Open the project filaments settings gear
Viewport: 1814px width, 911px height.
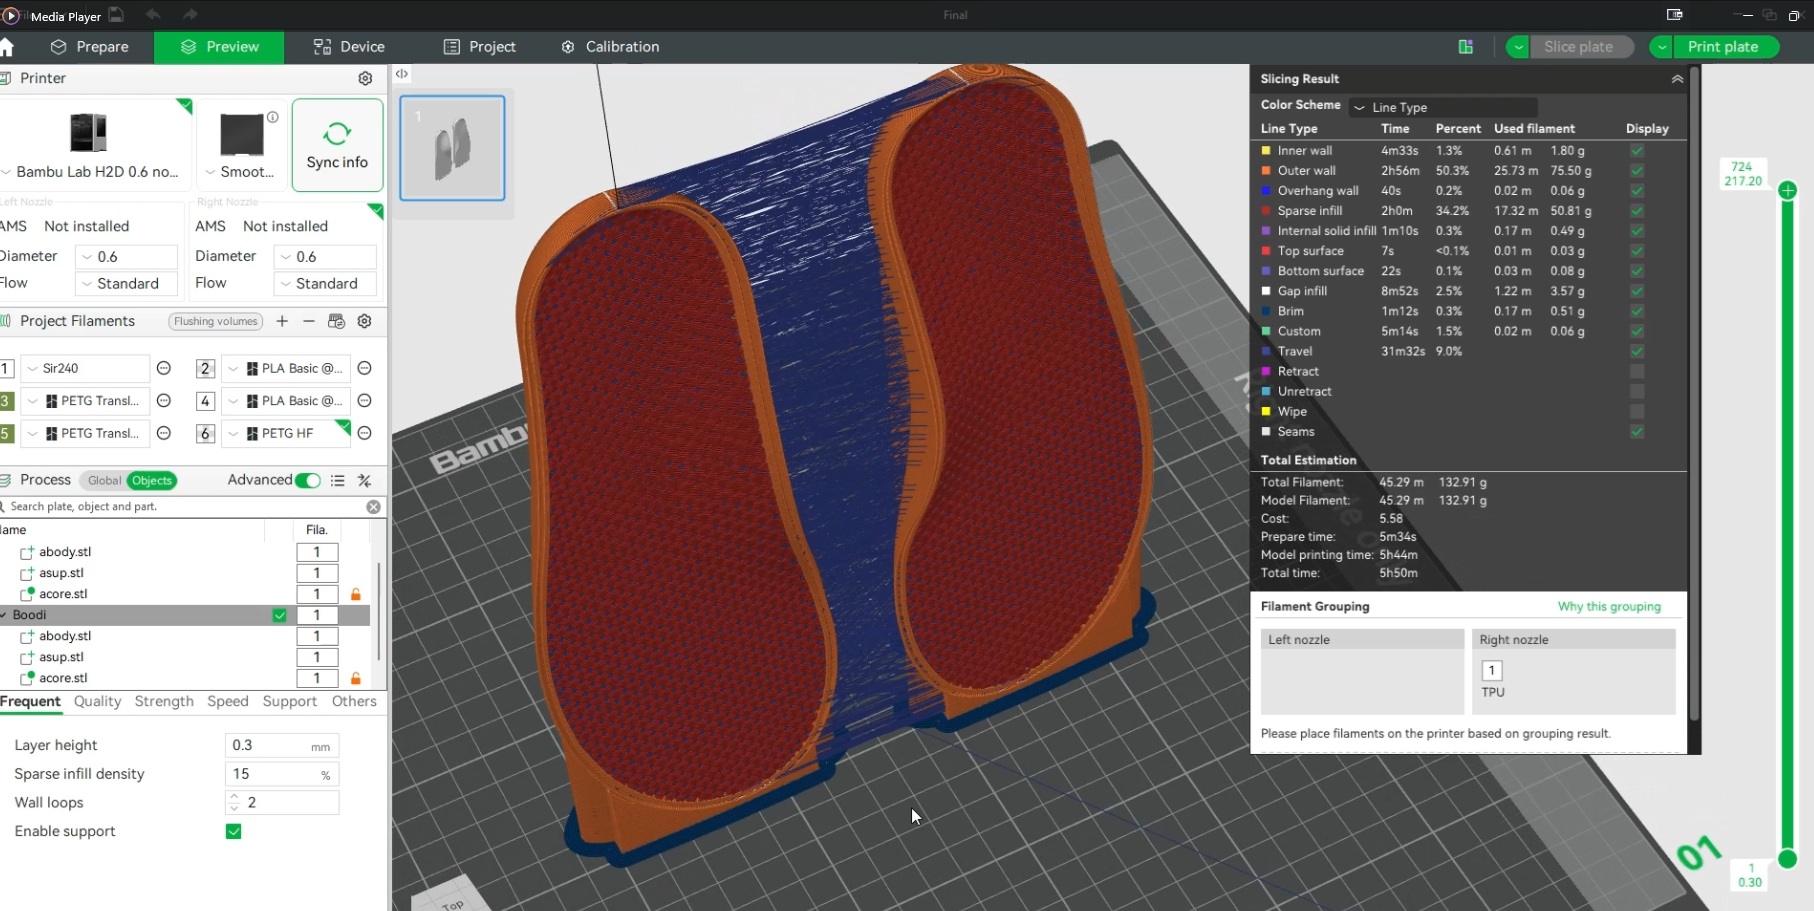(365, 321)
